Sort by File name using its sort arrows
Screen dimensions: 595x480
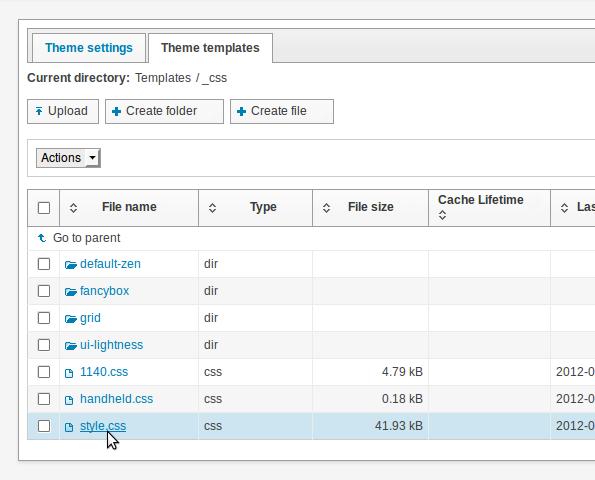(74, 208)
